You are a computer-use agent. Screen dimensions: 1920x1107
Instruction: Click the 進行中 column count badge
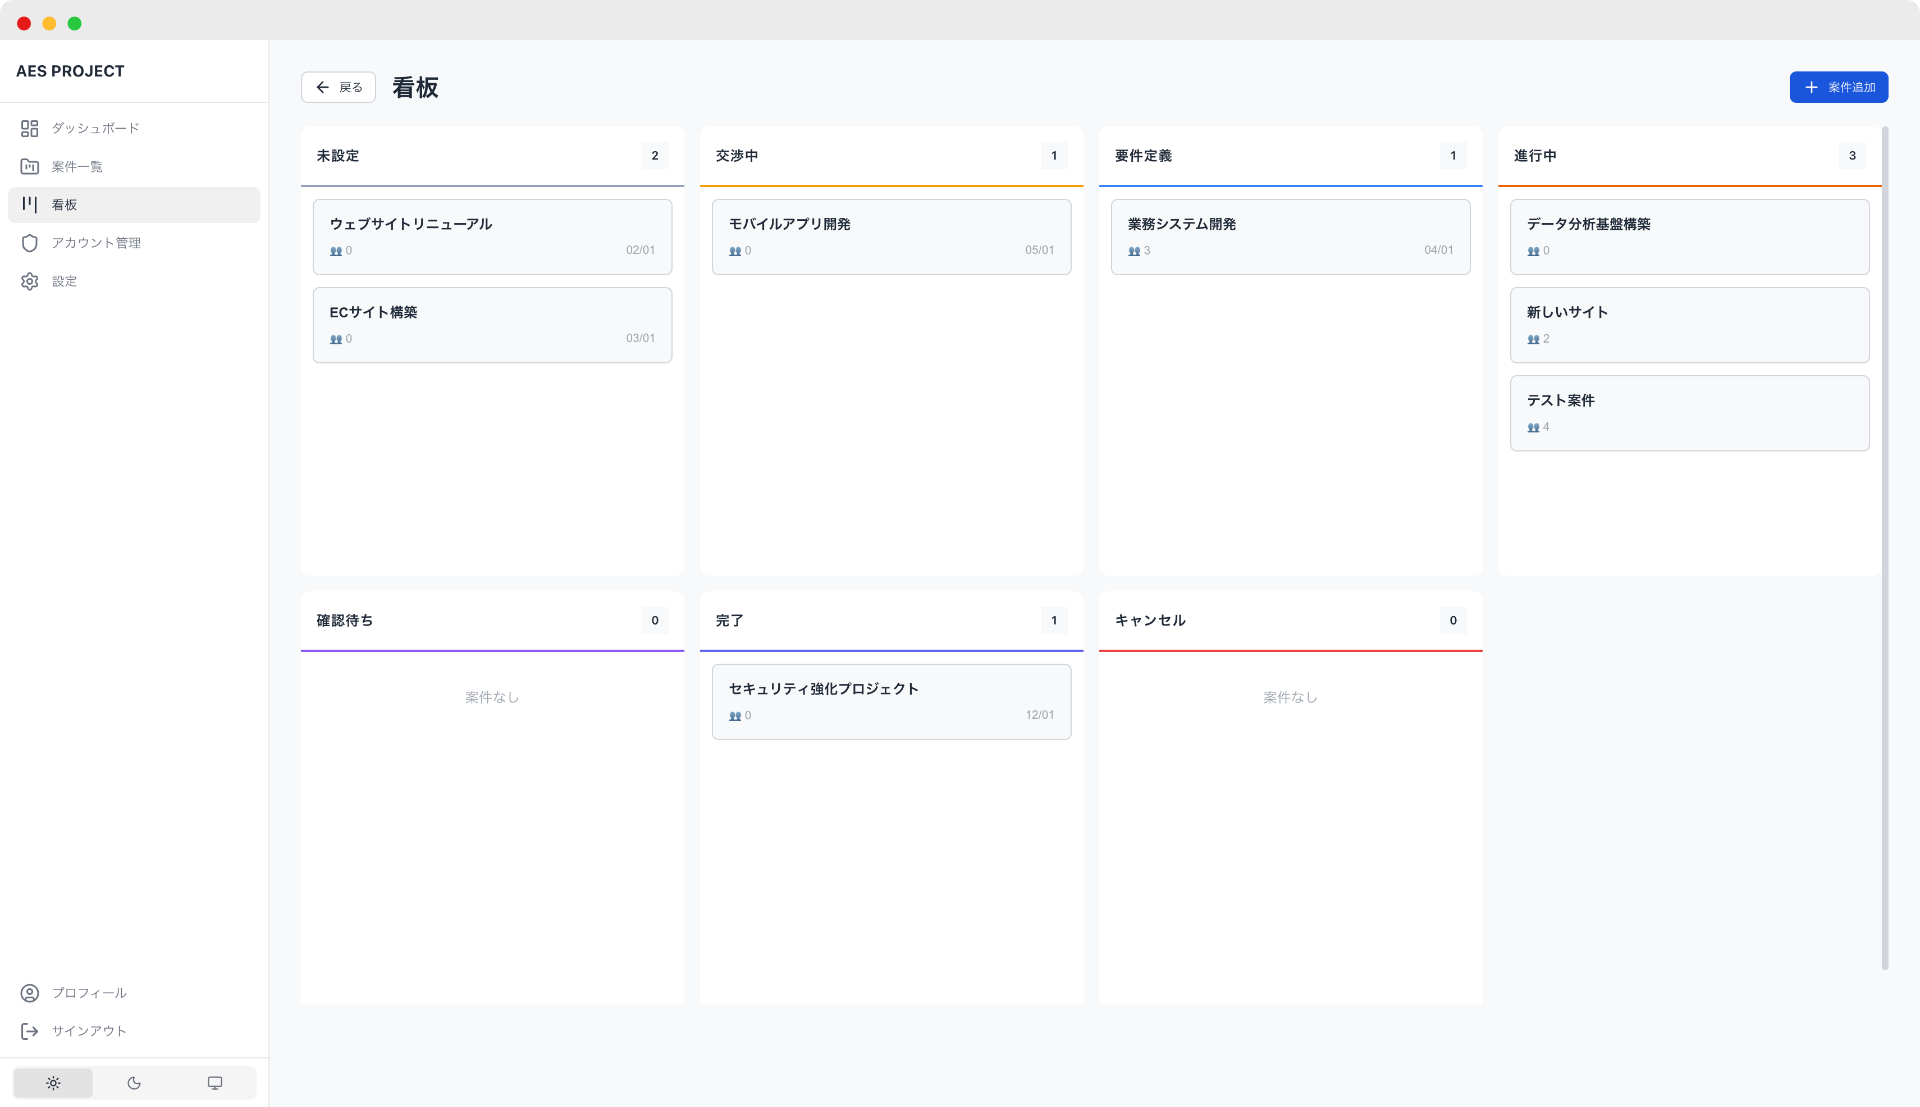click(1852, 155)
